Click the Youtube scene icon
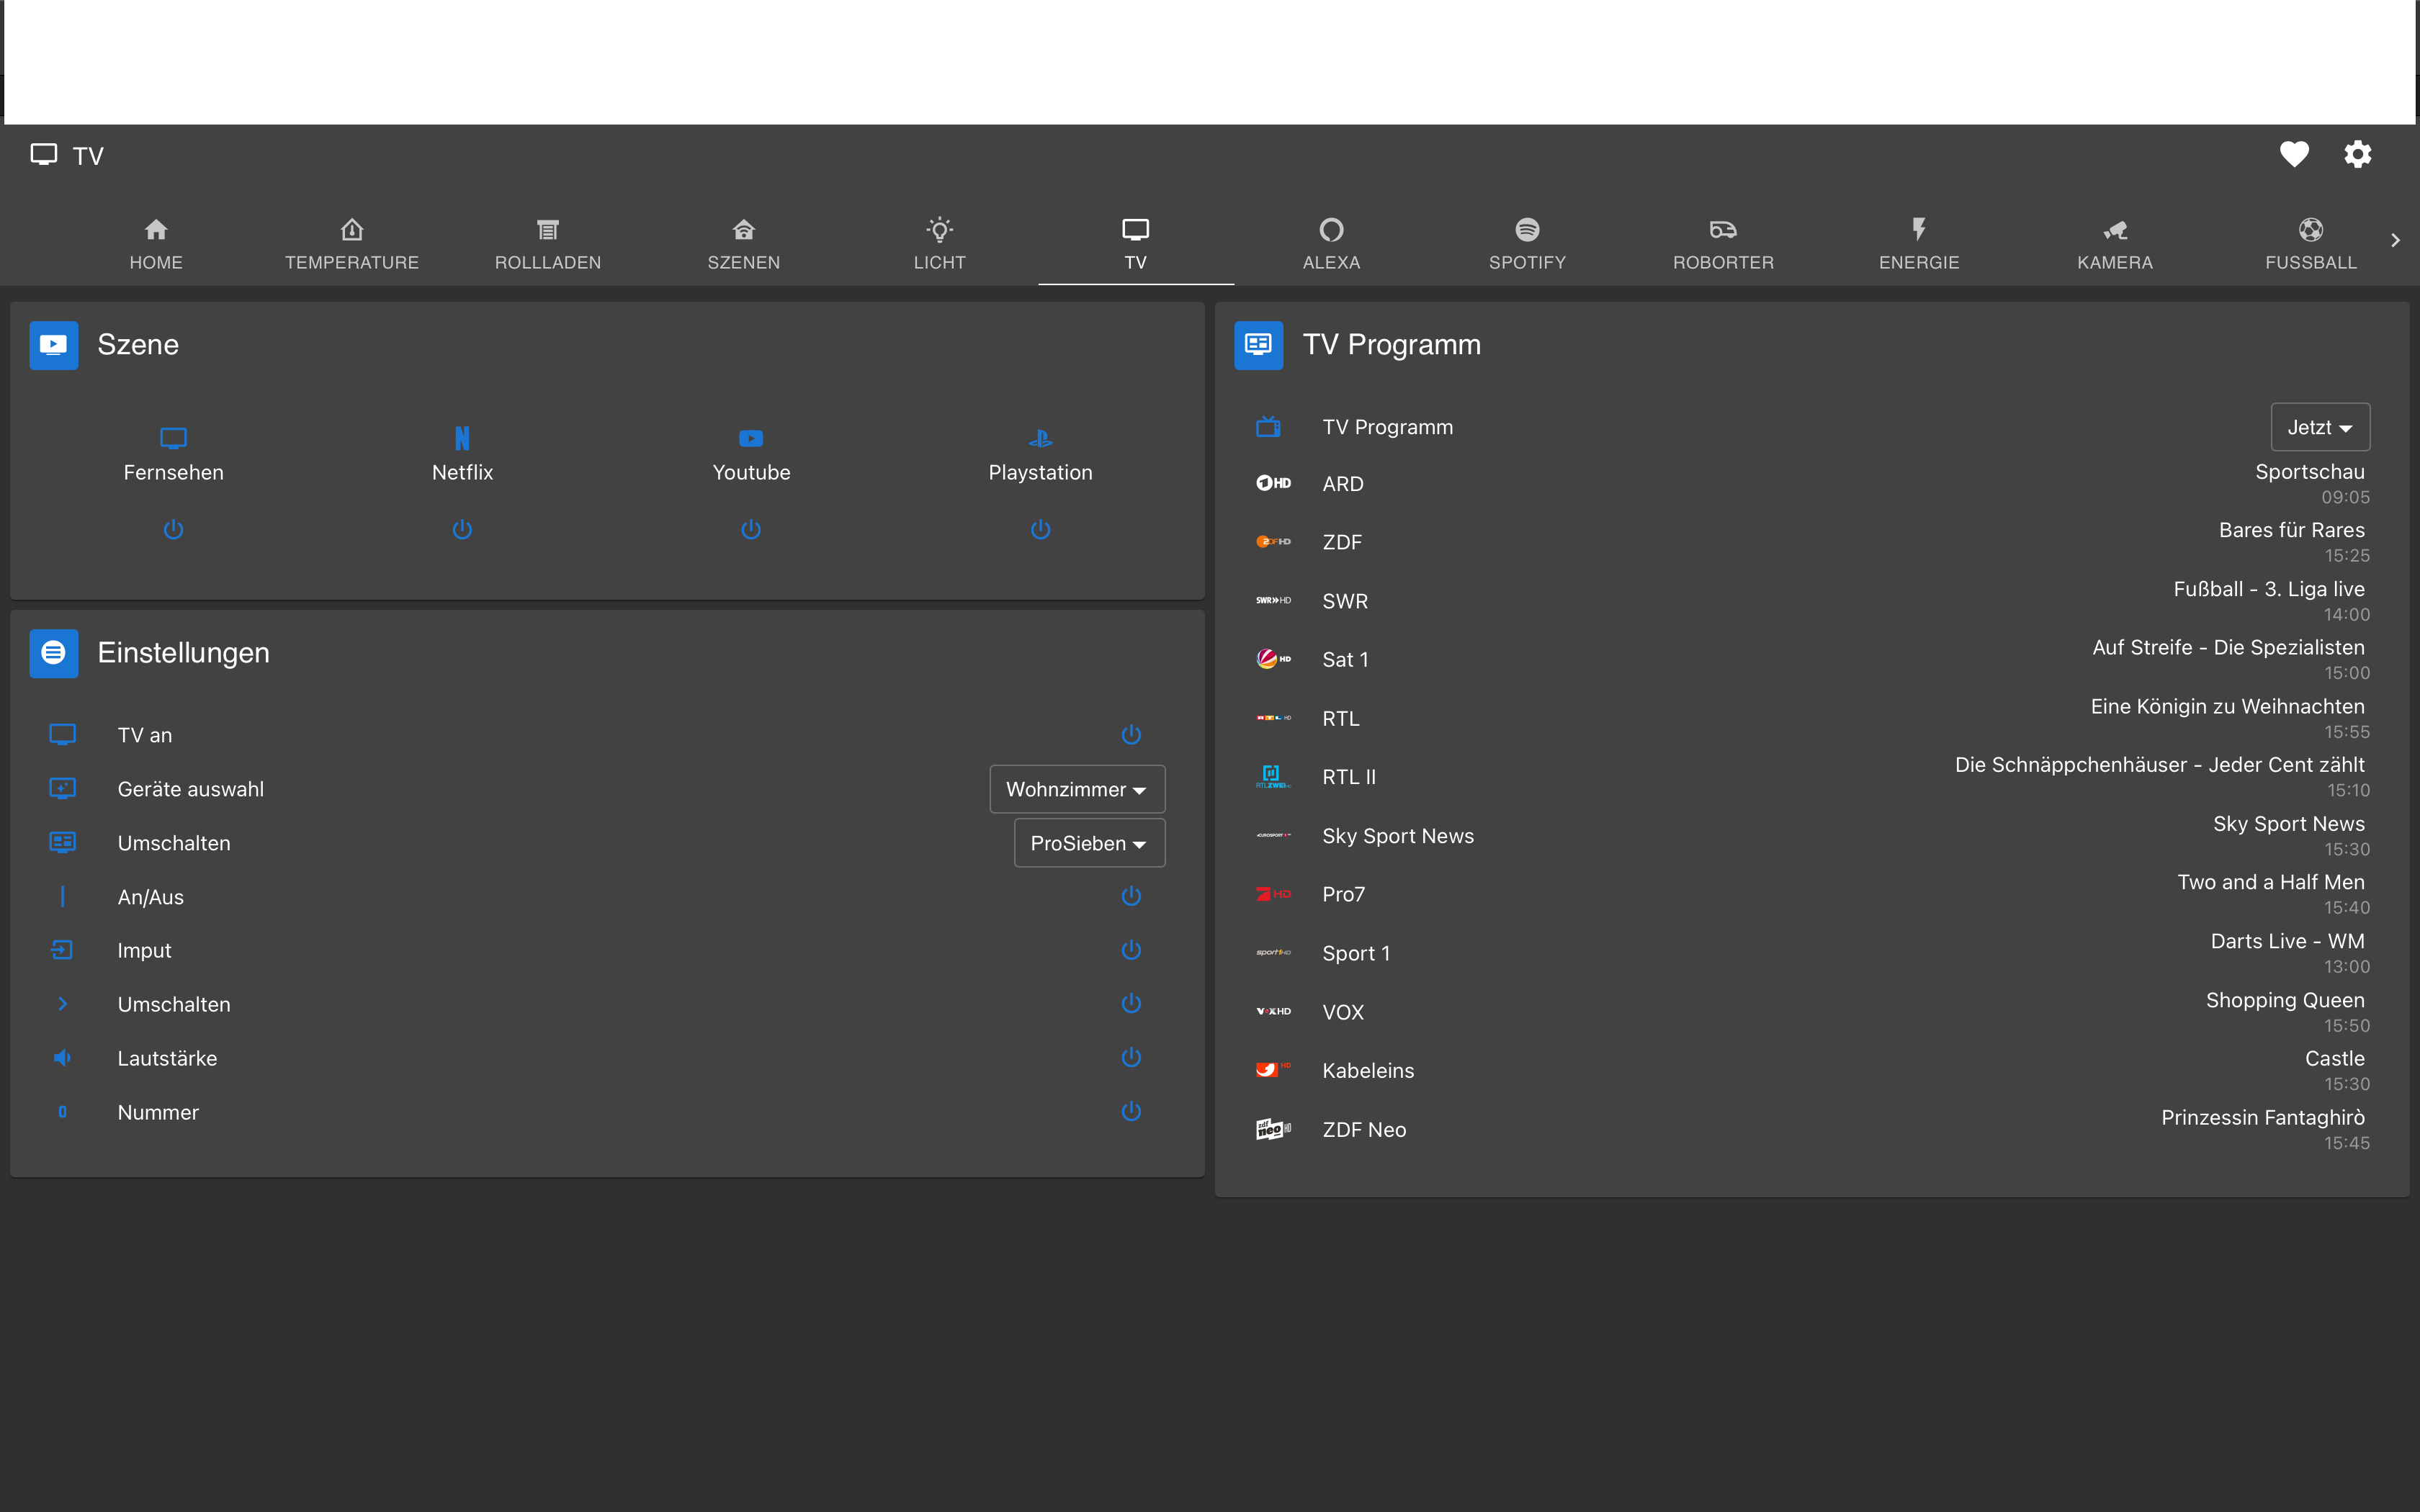2420x1512 pixels. [x=751, y=438]
